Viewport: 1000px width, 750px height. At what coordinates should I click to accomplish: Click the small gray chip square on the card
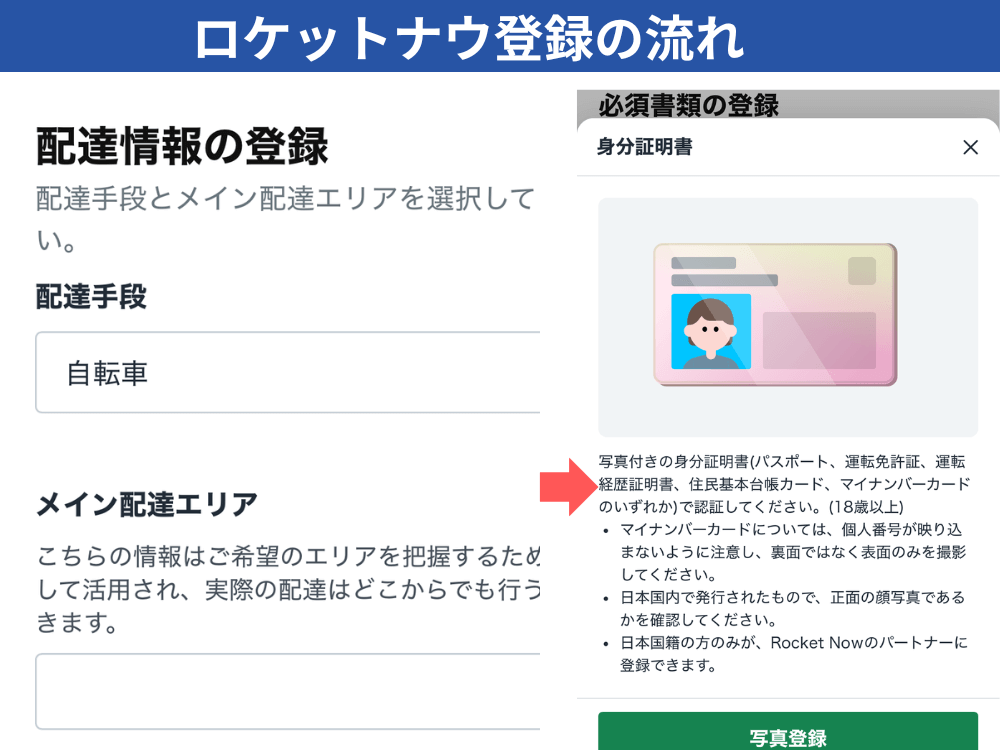tap(862, 270)
